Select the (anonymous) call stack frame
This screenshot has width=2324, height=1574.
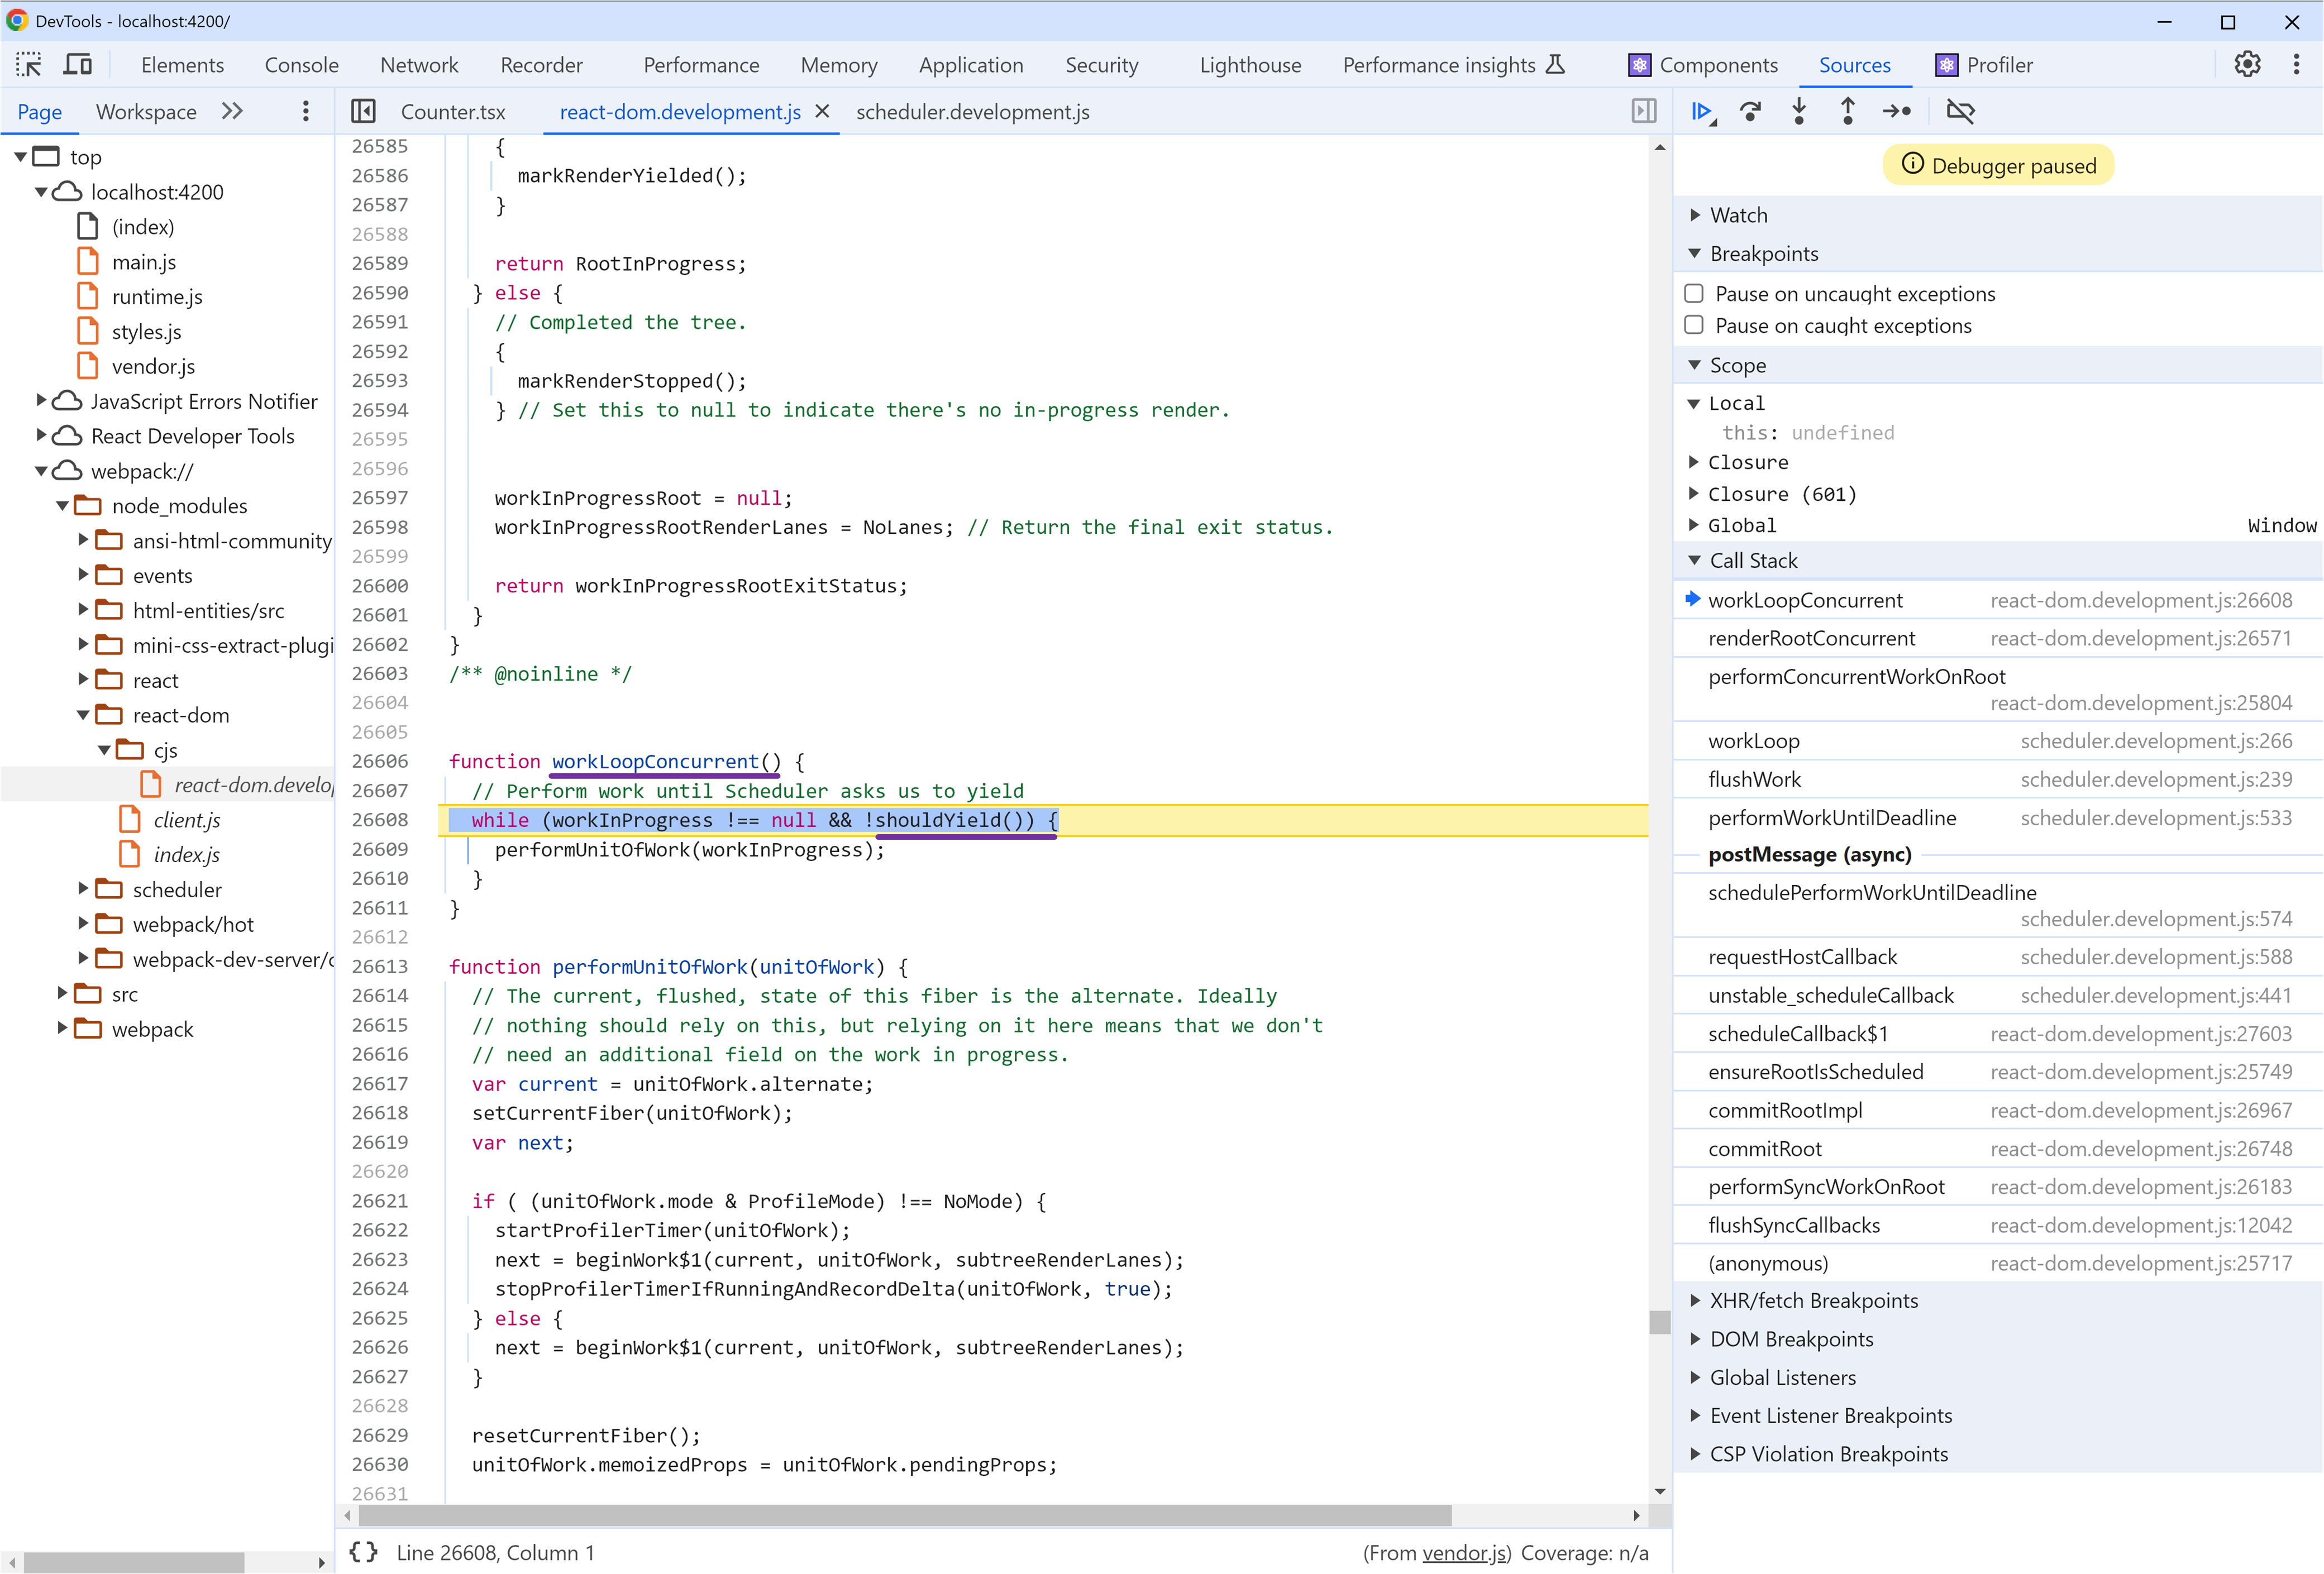[1998, 1263]
